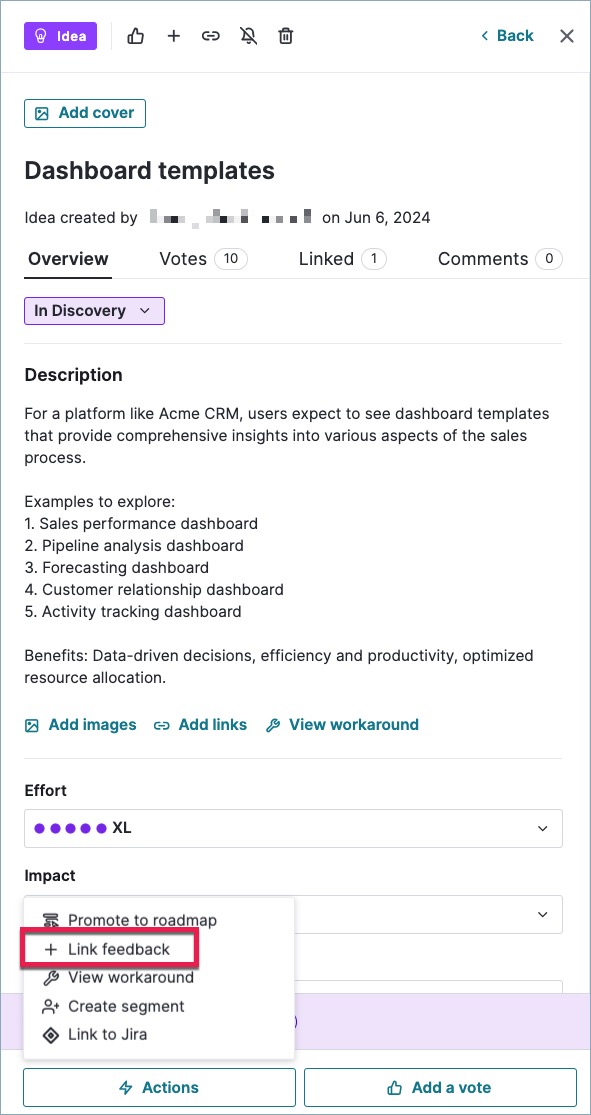The image size is (591, 1115).
Task: Expand the In Discovery status dropdown
Action: coord(95,311)
